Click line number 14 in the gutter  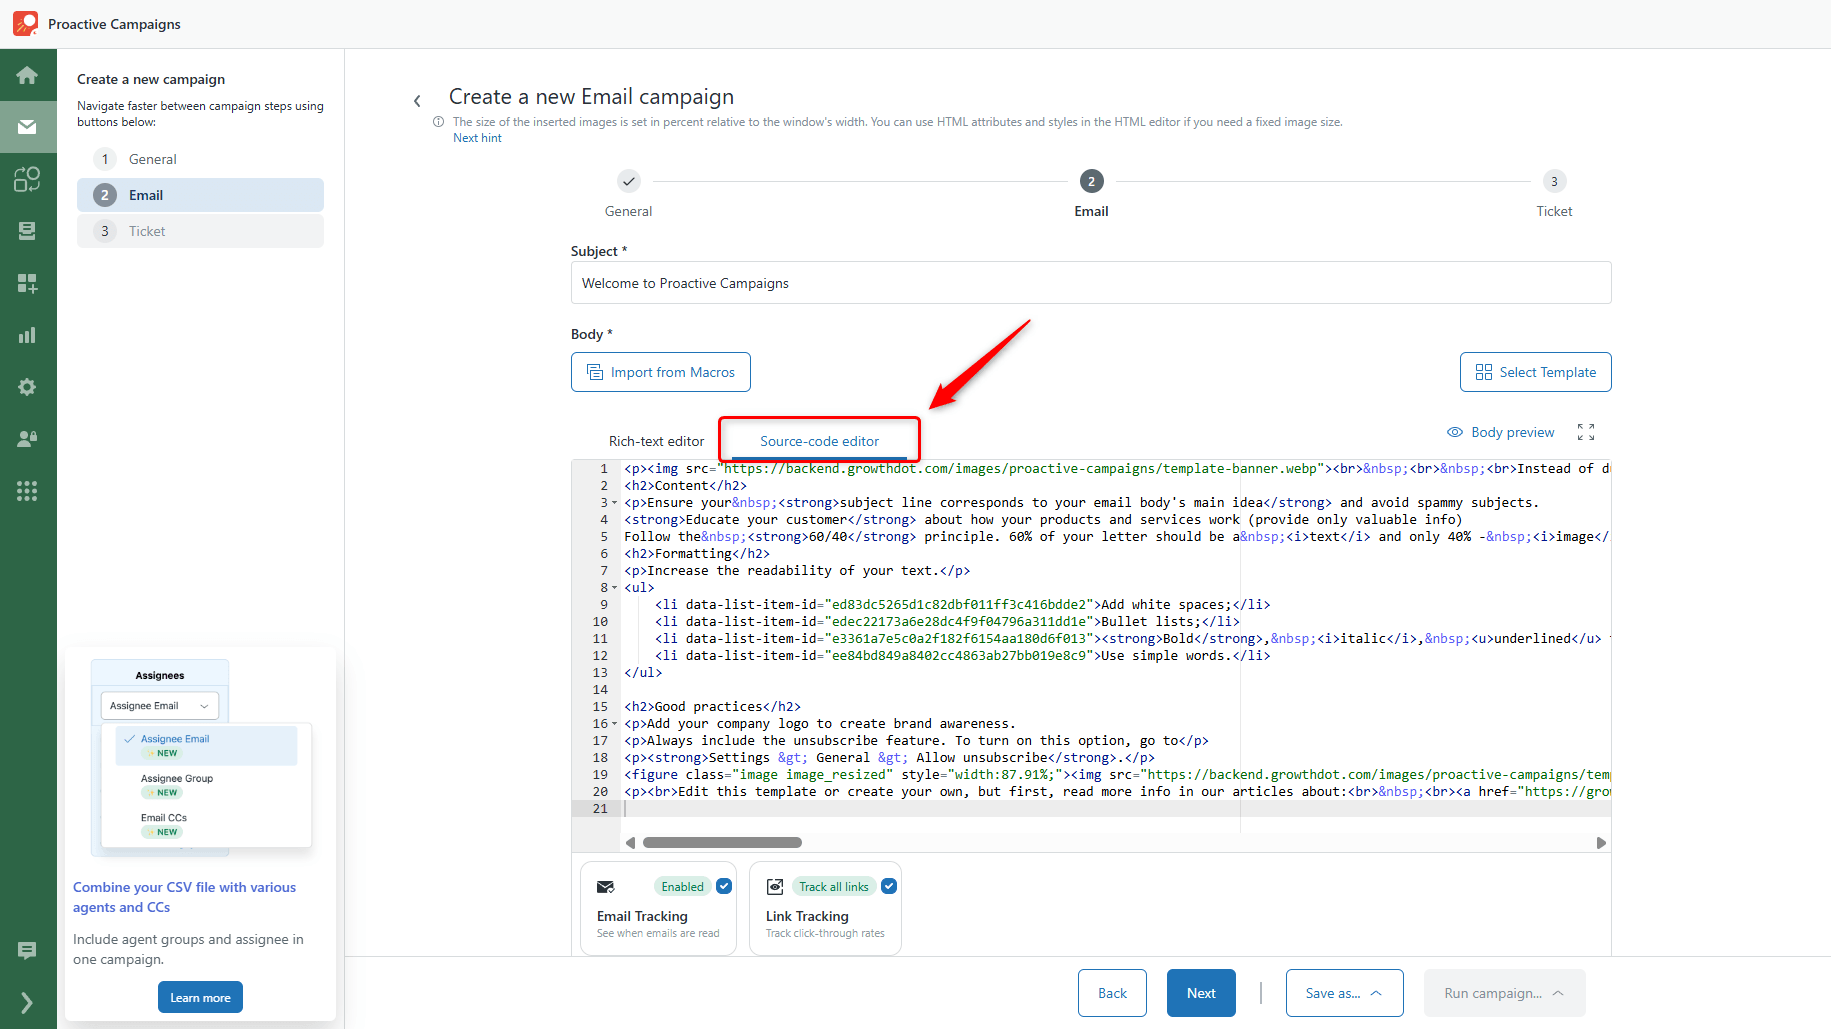pos(600,690)
